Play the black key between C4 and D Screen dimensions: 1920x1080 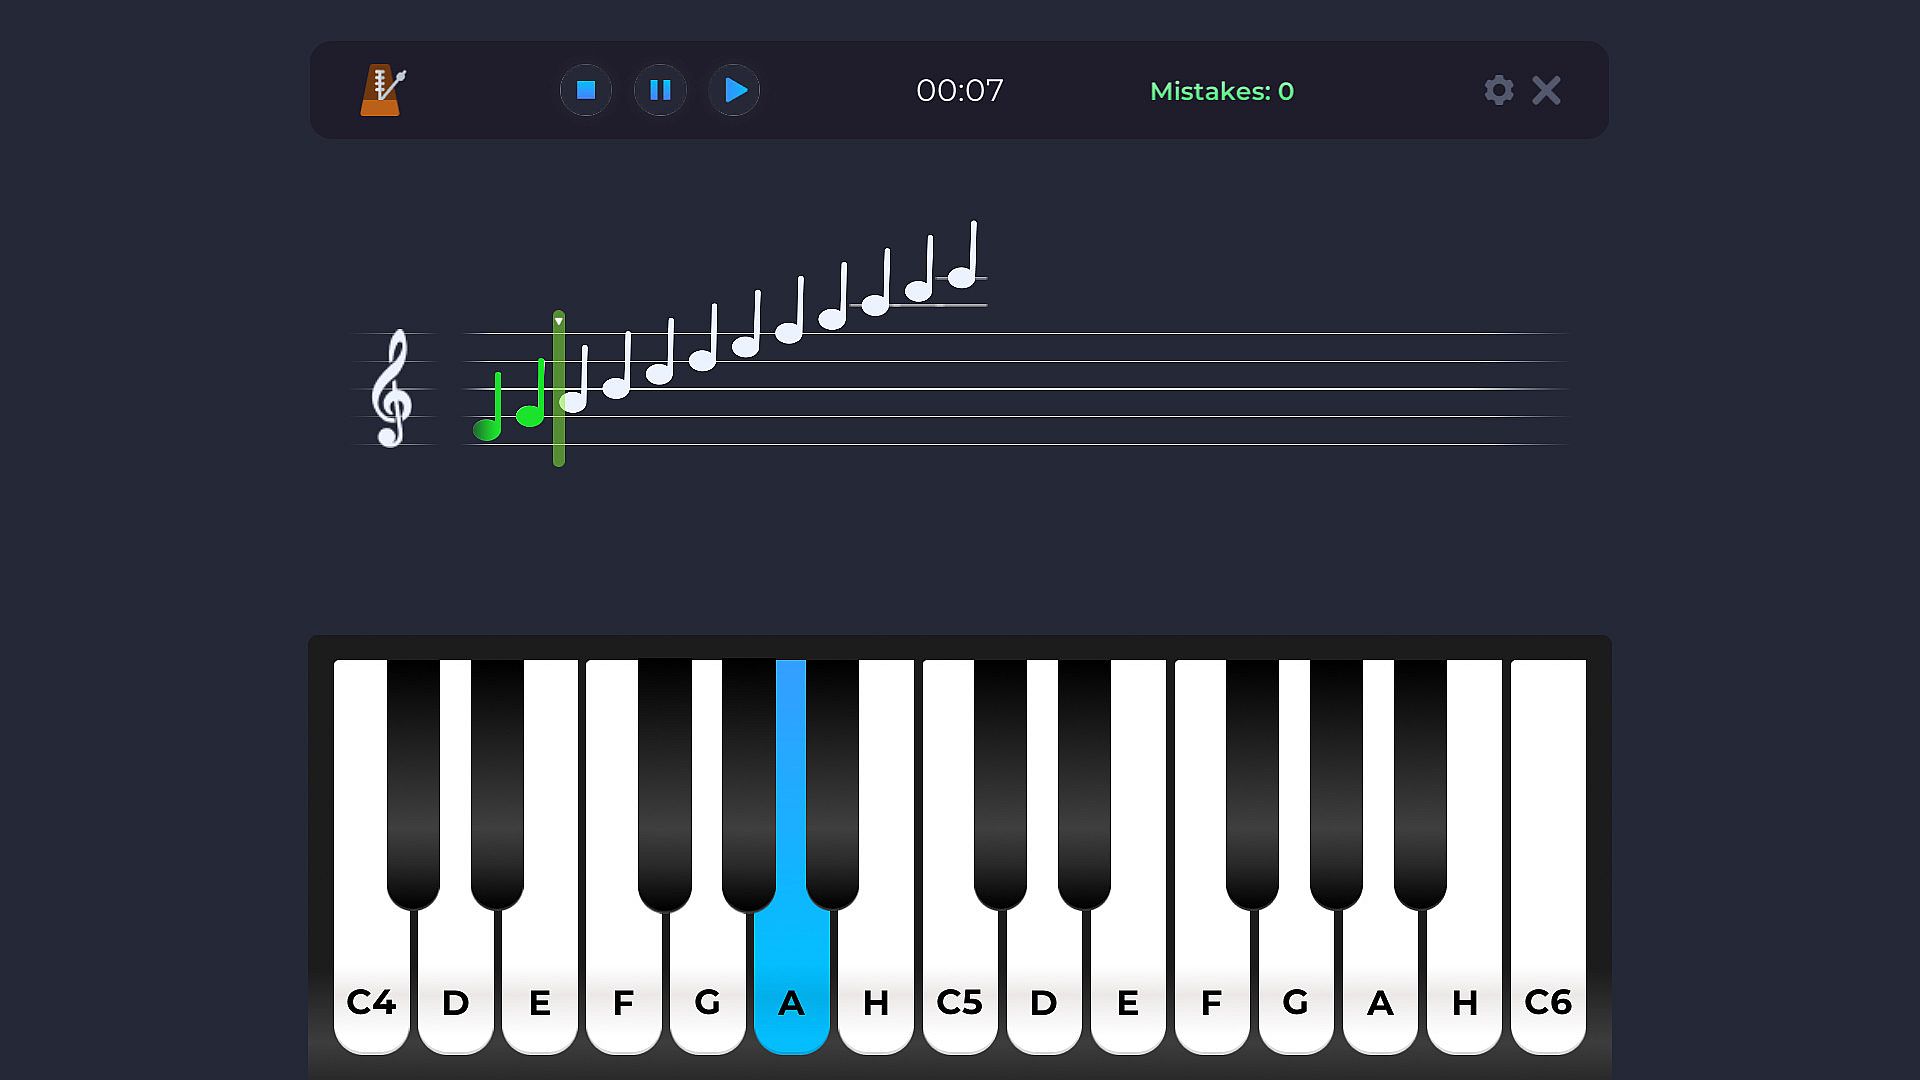(x=413, y=783)
